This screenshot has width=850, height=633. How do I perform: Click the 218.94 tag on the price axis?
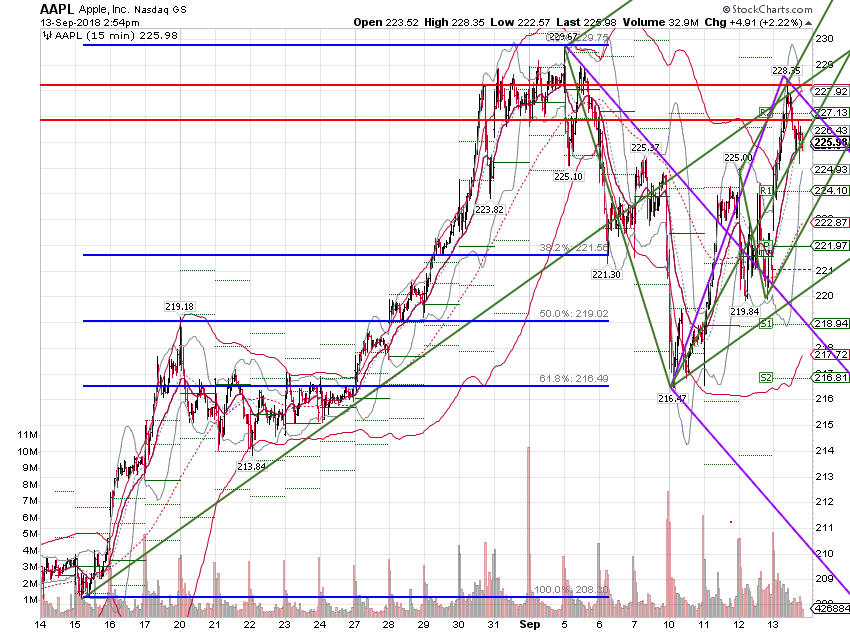830,324
